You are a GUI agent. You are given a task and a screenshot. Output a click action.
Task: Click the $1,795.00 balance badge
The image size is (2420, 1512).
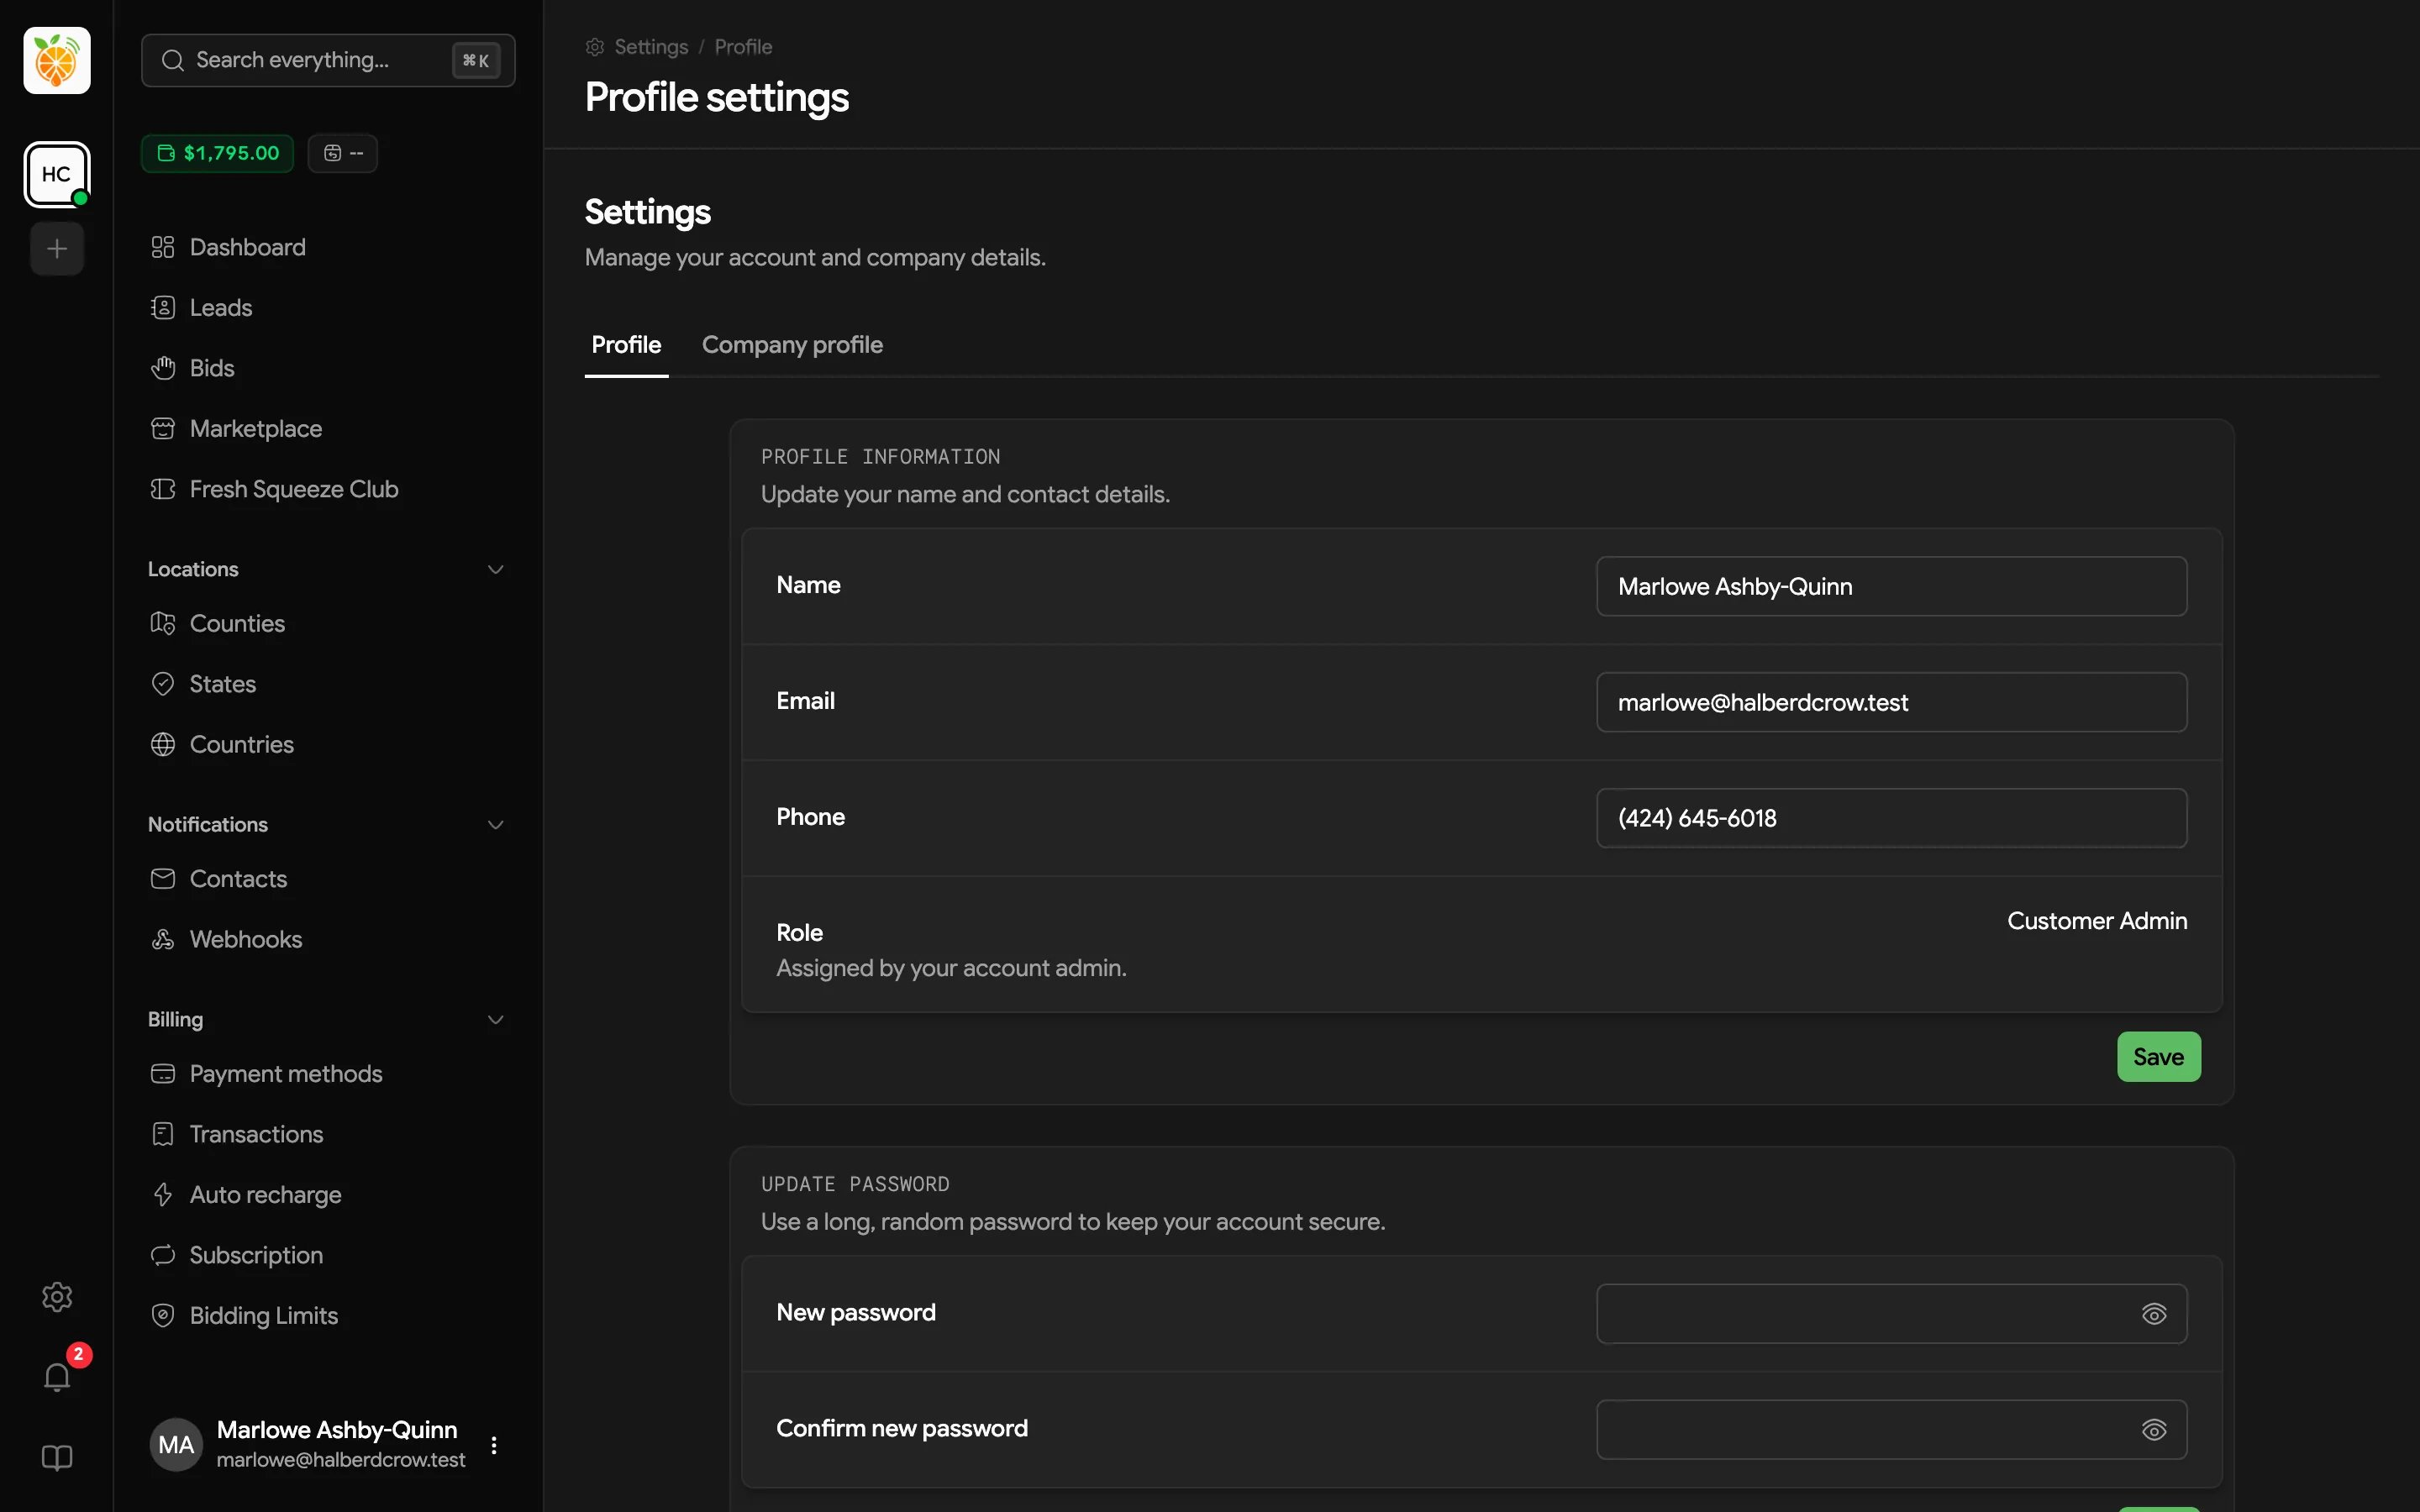pyautogui.click(x=218, y=153)
